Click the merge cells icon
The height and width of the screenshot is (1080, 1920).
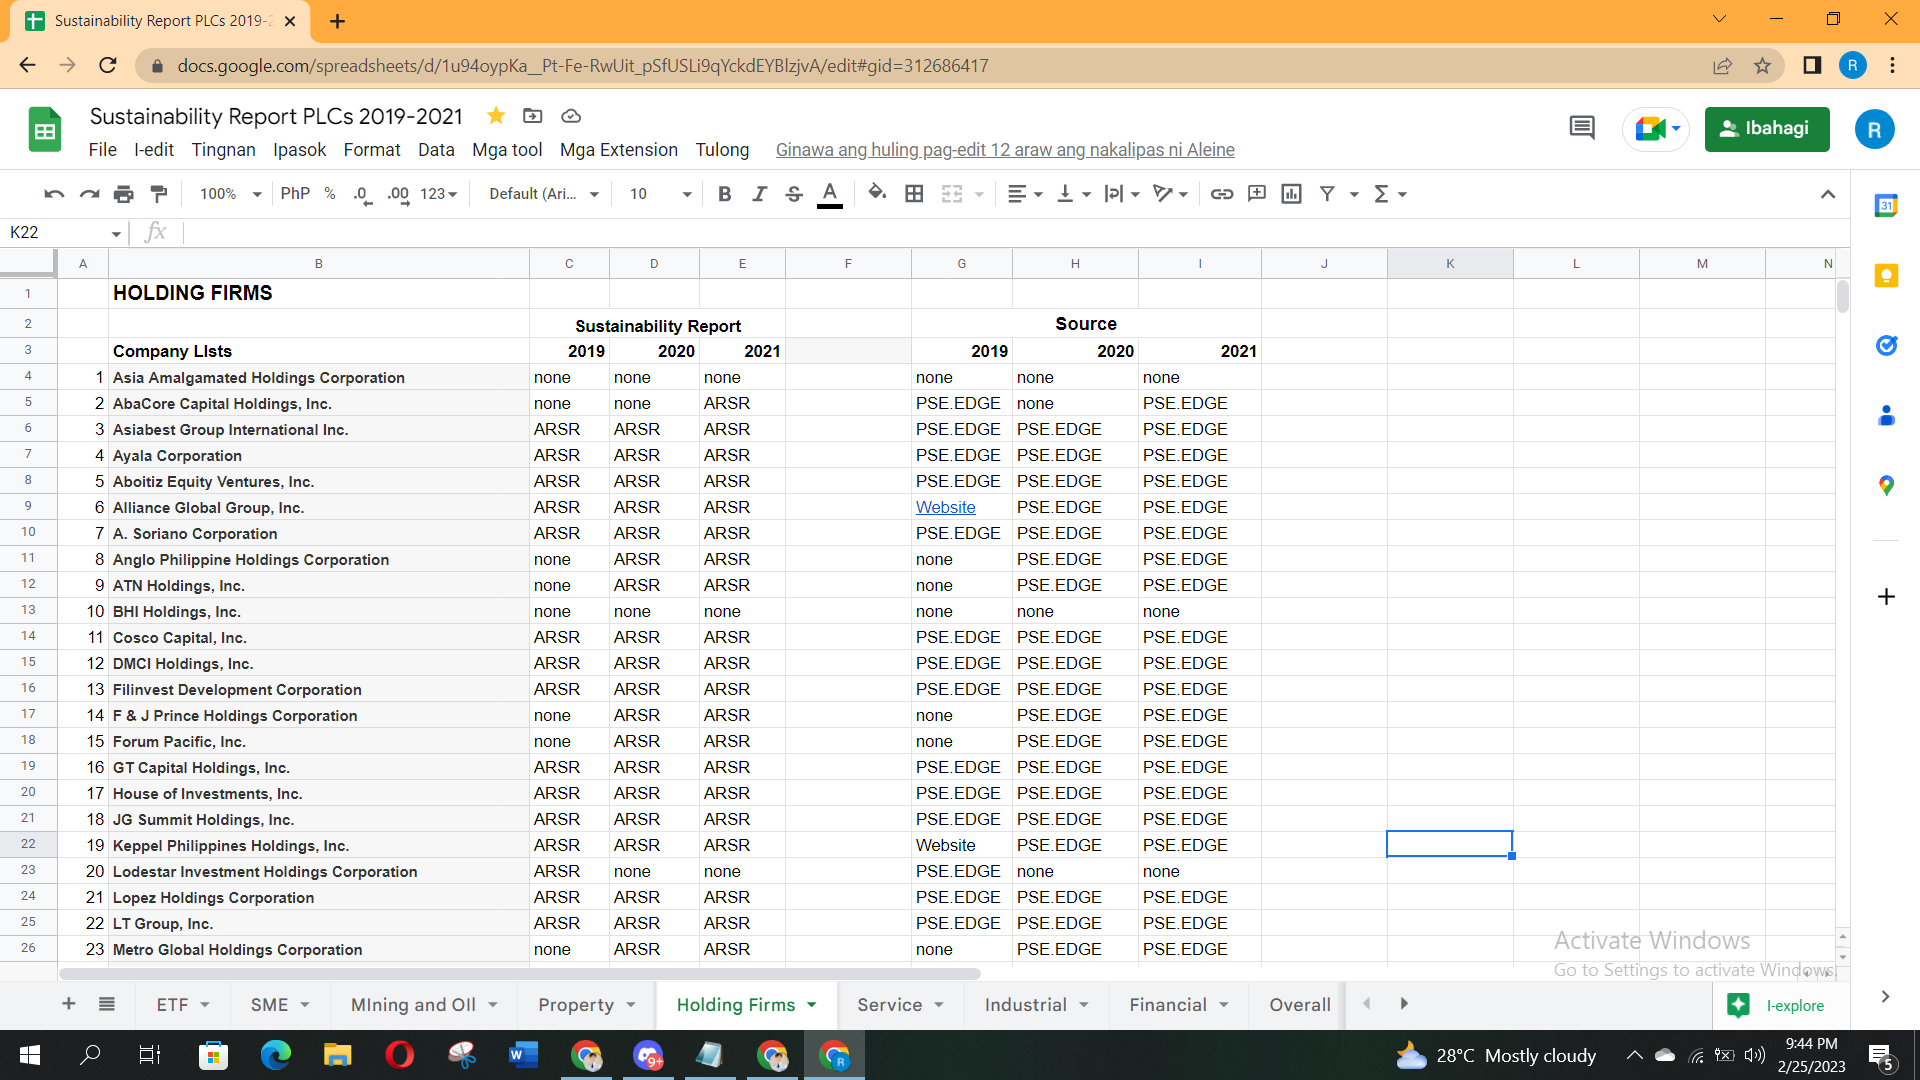952,194
